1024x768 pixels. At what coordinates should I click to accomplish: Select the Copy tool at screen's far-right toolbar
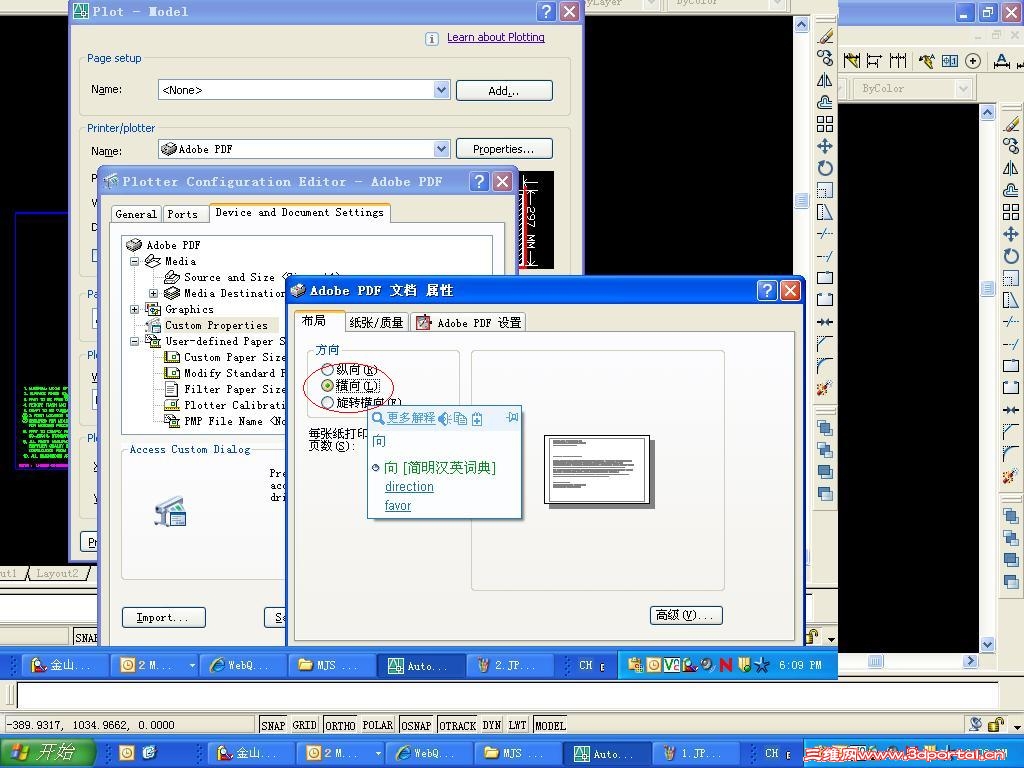point(1011,145)
